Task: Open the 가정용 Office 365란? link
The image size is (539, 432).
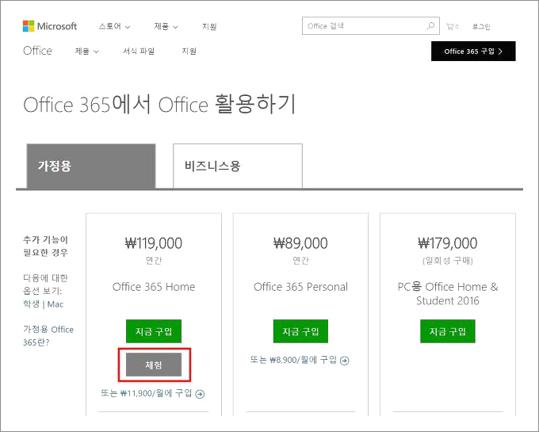Action: (x=48, y=336)
